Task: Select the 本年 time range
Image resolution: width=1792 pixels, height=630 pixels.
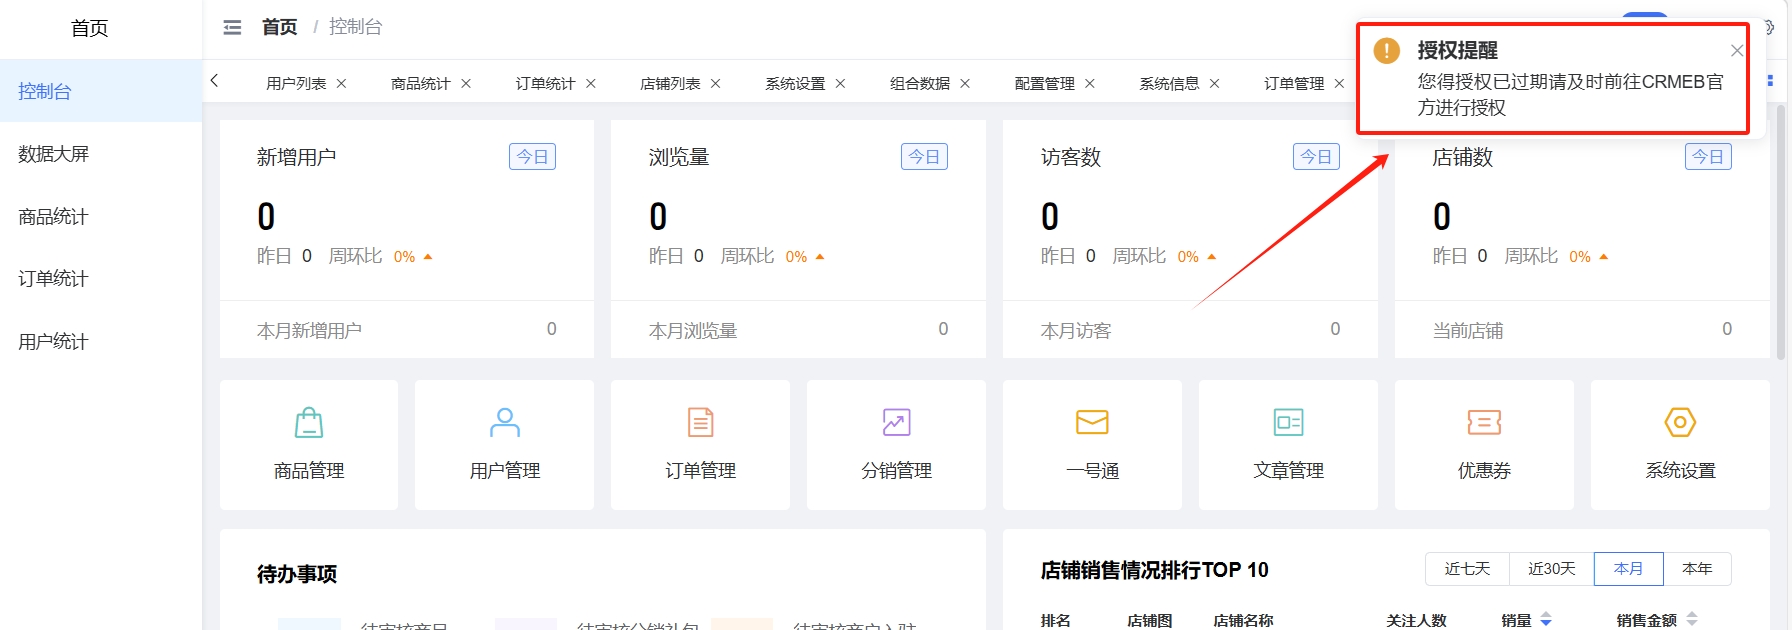Action: coord(1697,569)
